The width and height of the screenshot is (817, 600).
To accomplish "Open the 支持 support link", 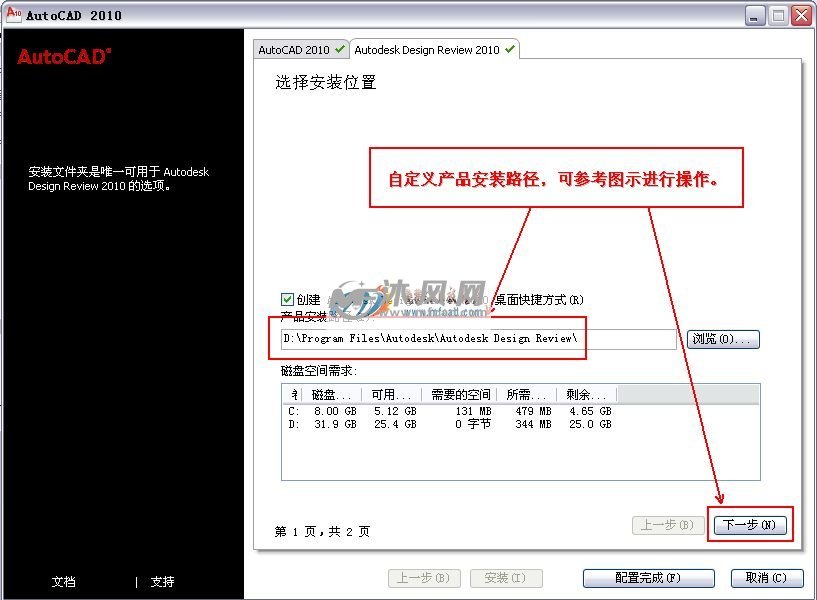I will [162, 581].
